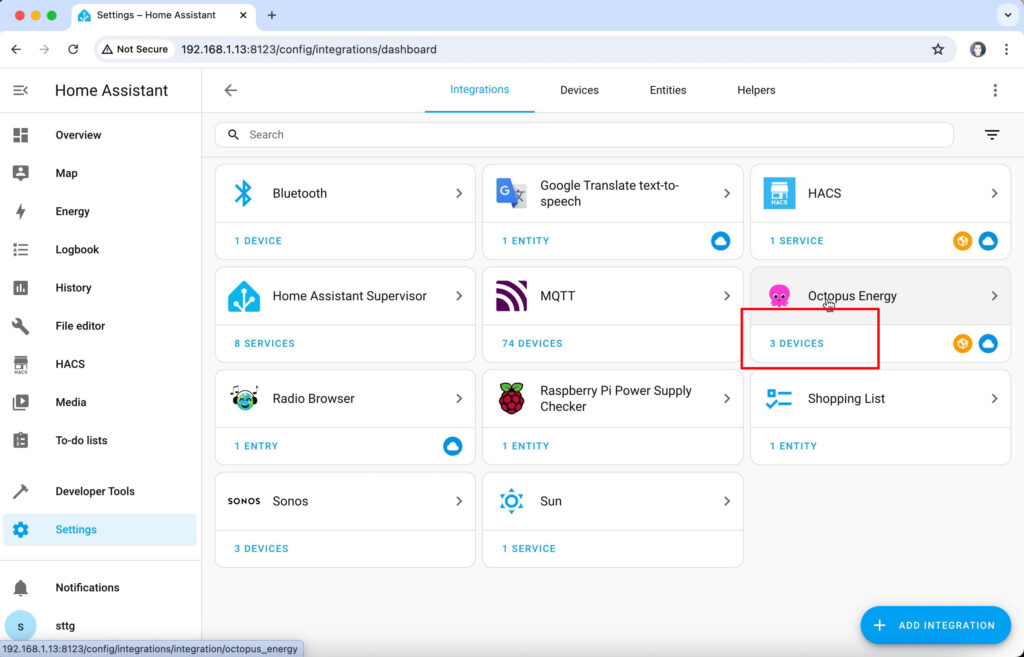
Task: Open Shopping List 1 Entity link
Action: pos(793,446)
